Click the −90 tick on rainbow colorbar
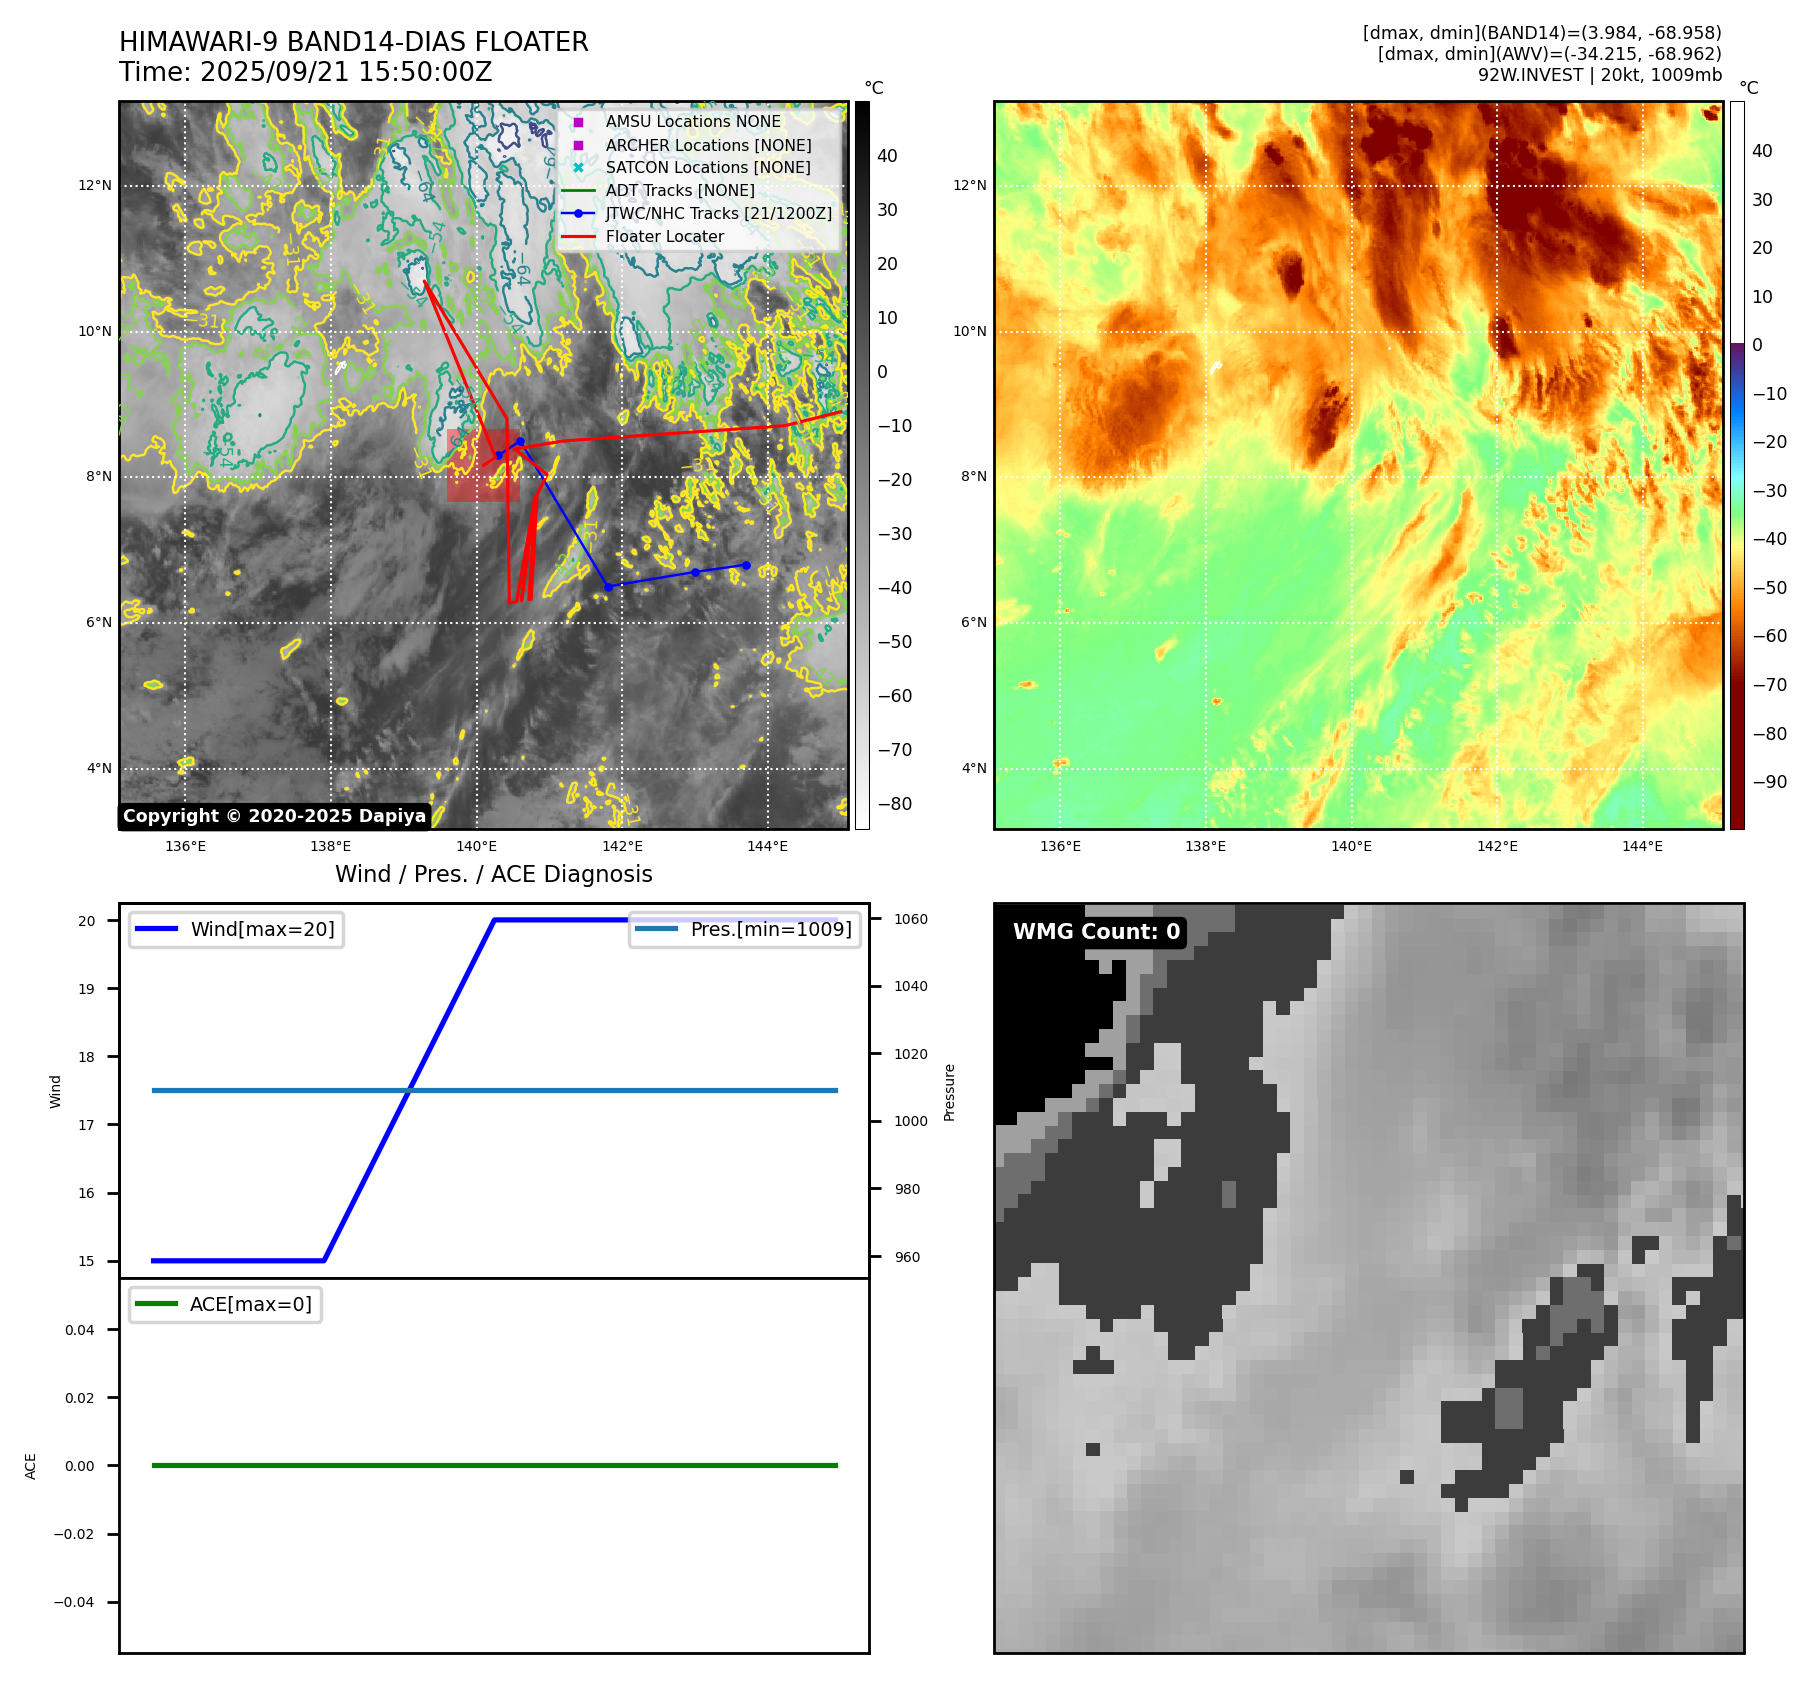Viewport: 1813px width, 1690px height. click(x=1770, y=782)
